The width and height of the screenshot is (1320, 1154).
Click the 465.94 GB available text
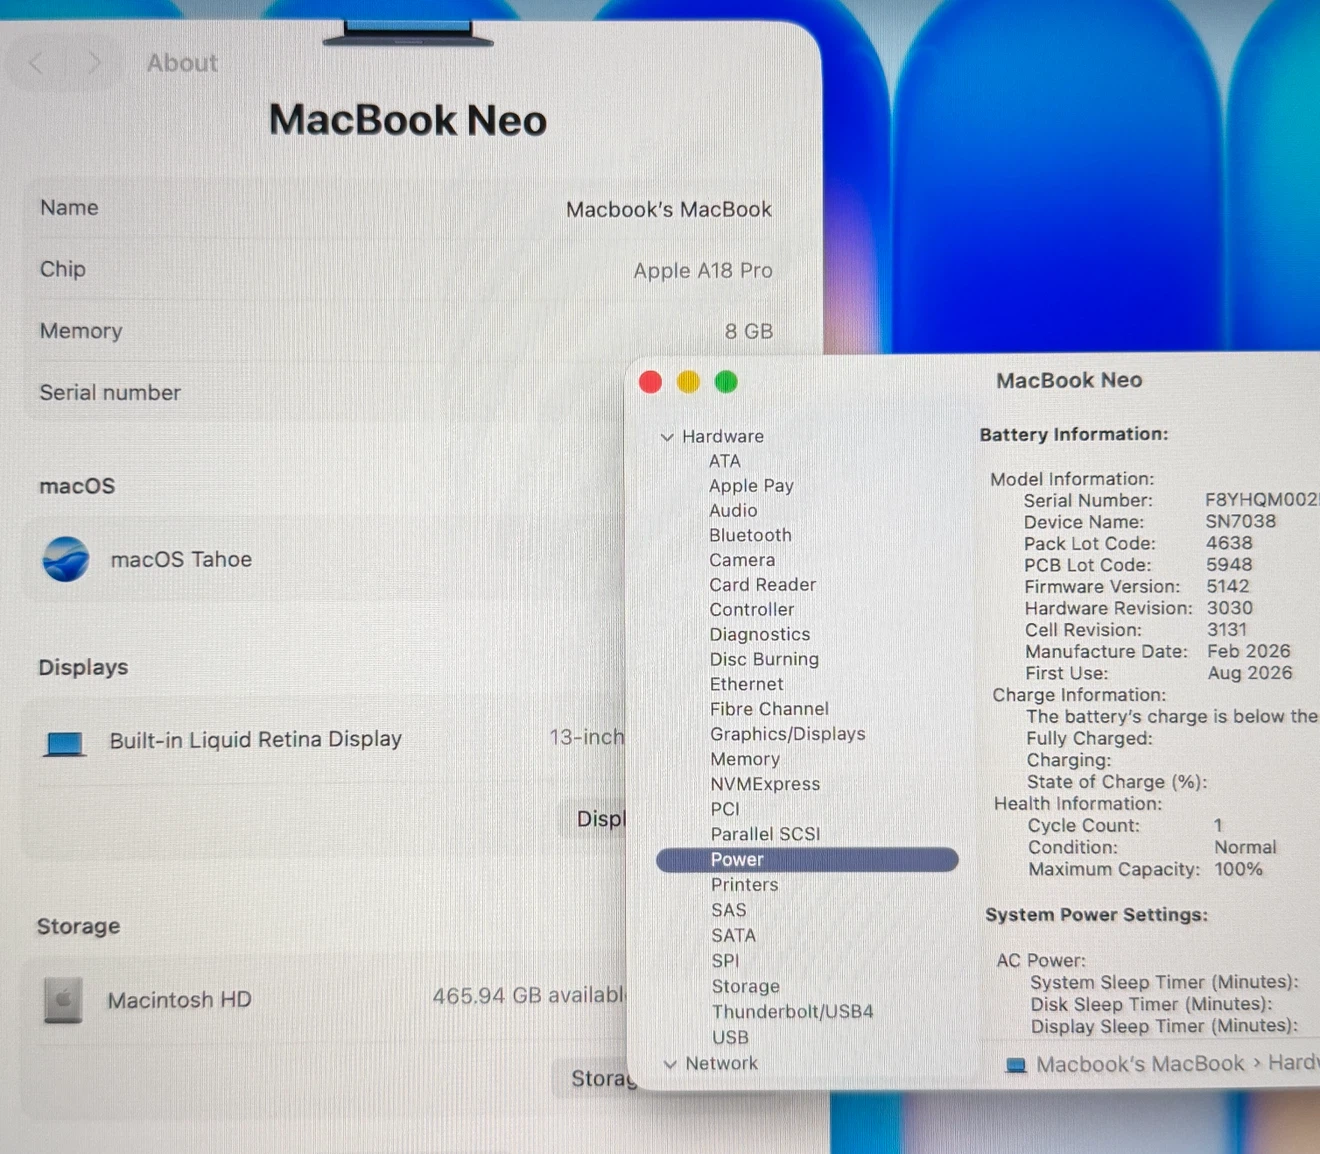pyautogui.click(x=529, y=996)
